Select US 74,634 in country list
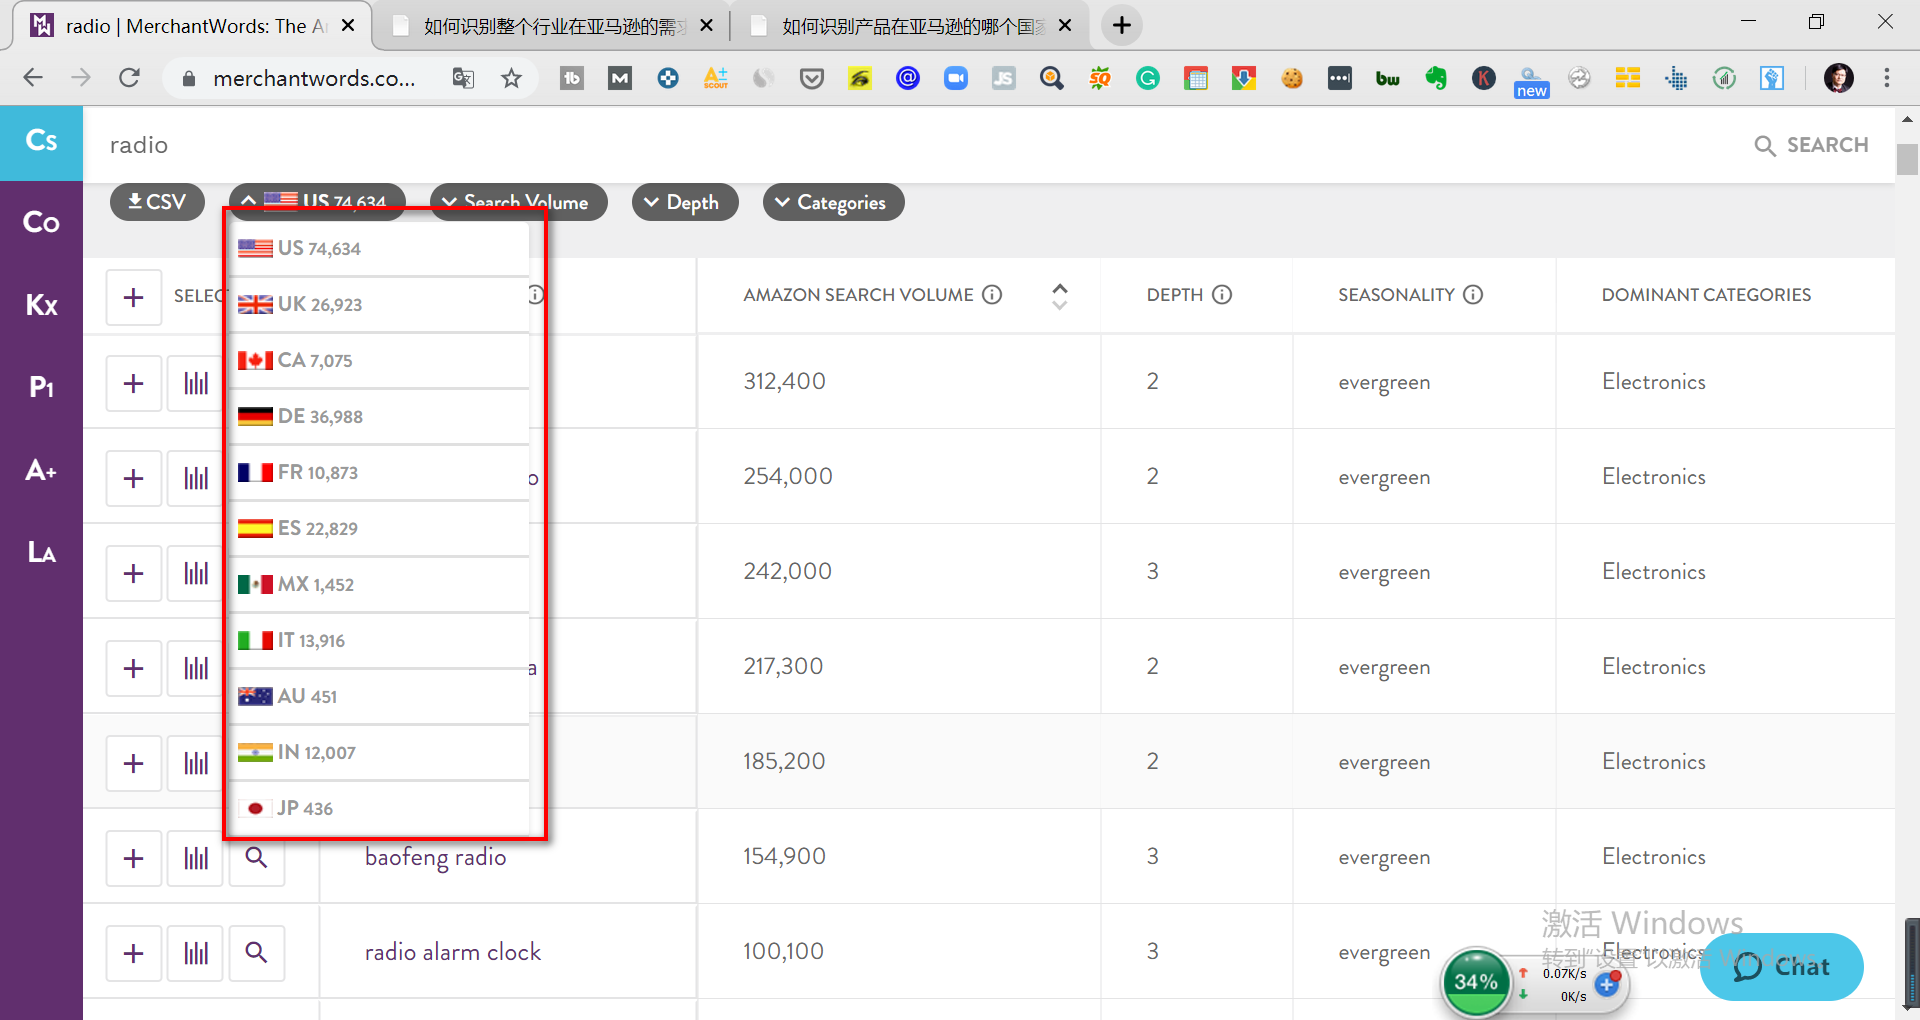1920x1020 pixels. pyautogui.click(x=380, y=248)
